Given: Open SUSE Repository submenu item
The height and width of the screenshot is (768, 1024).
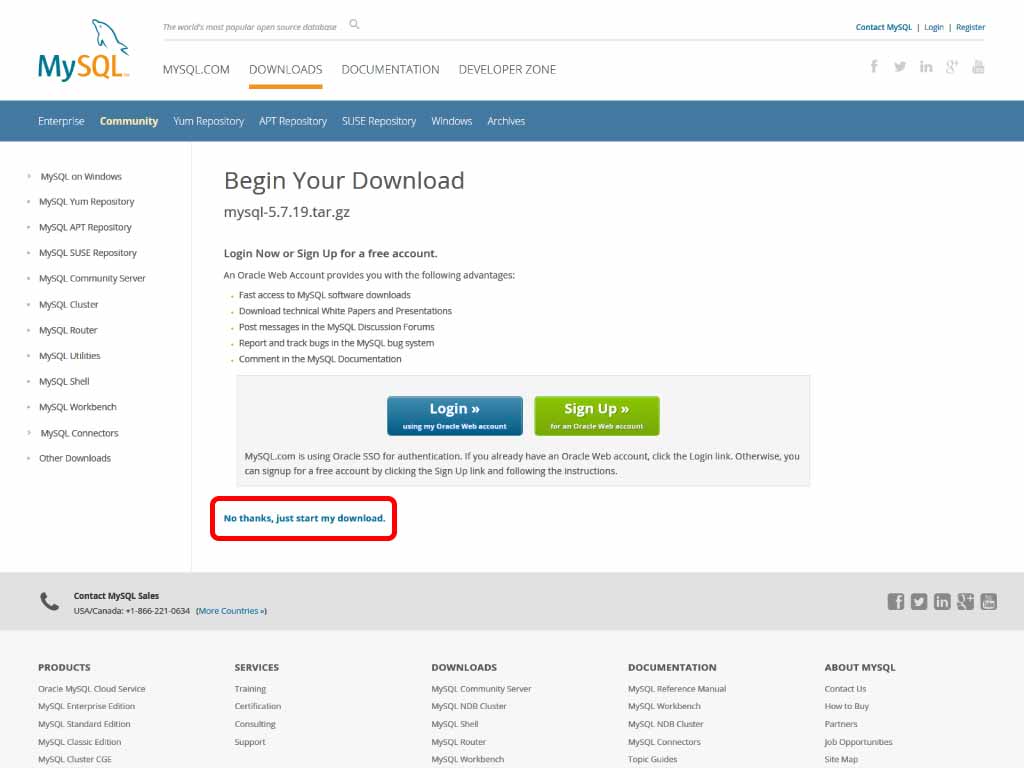Looking at the screenshot, I should (379, 121).
